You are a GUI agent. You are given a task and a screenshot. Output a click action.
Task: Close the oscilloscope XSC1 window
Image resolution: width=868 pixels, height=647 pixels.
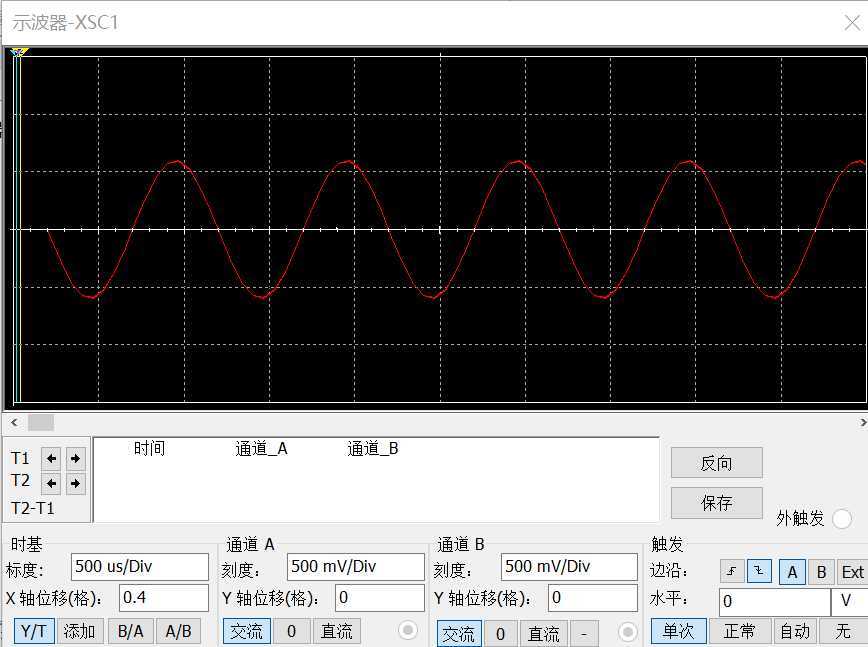(852, 23)
